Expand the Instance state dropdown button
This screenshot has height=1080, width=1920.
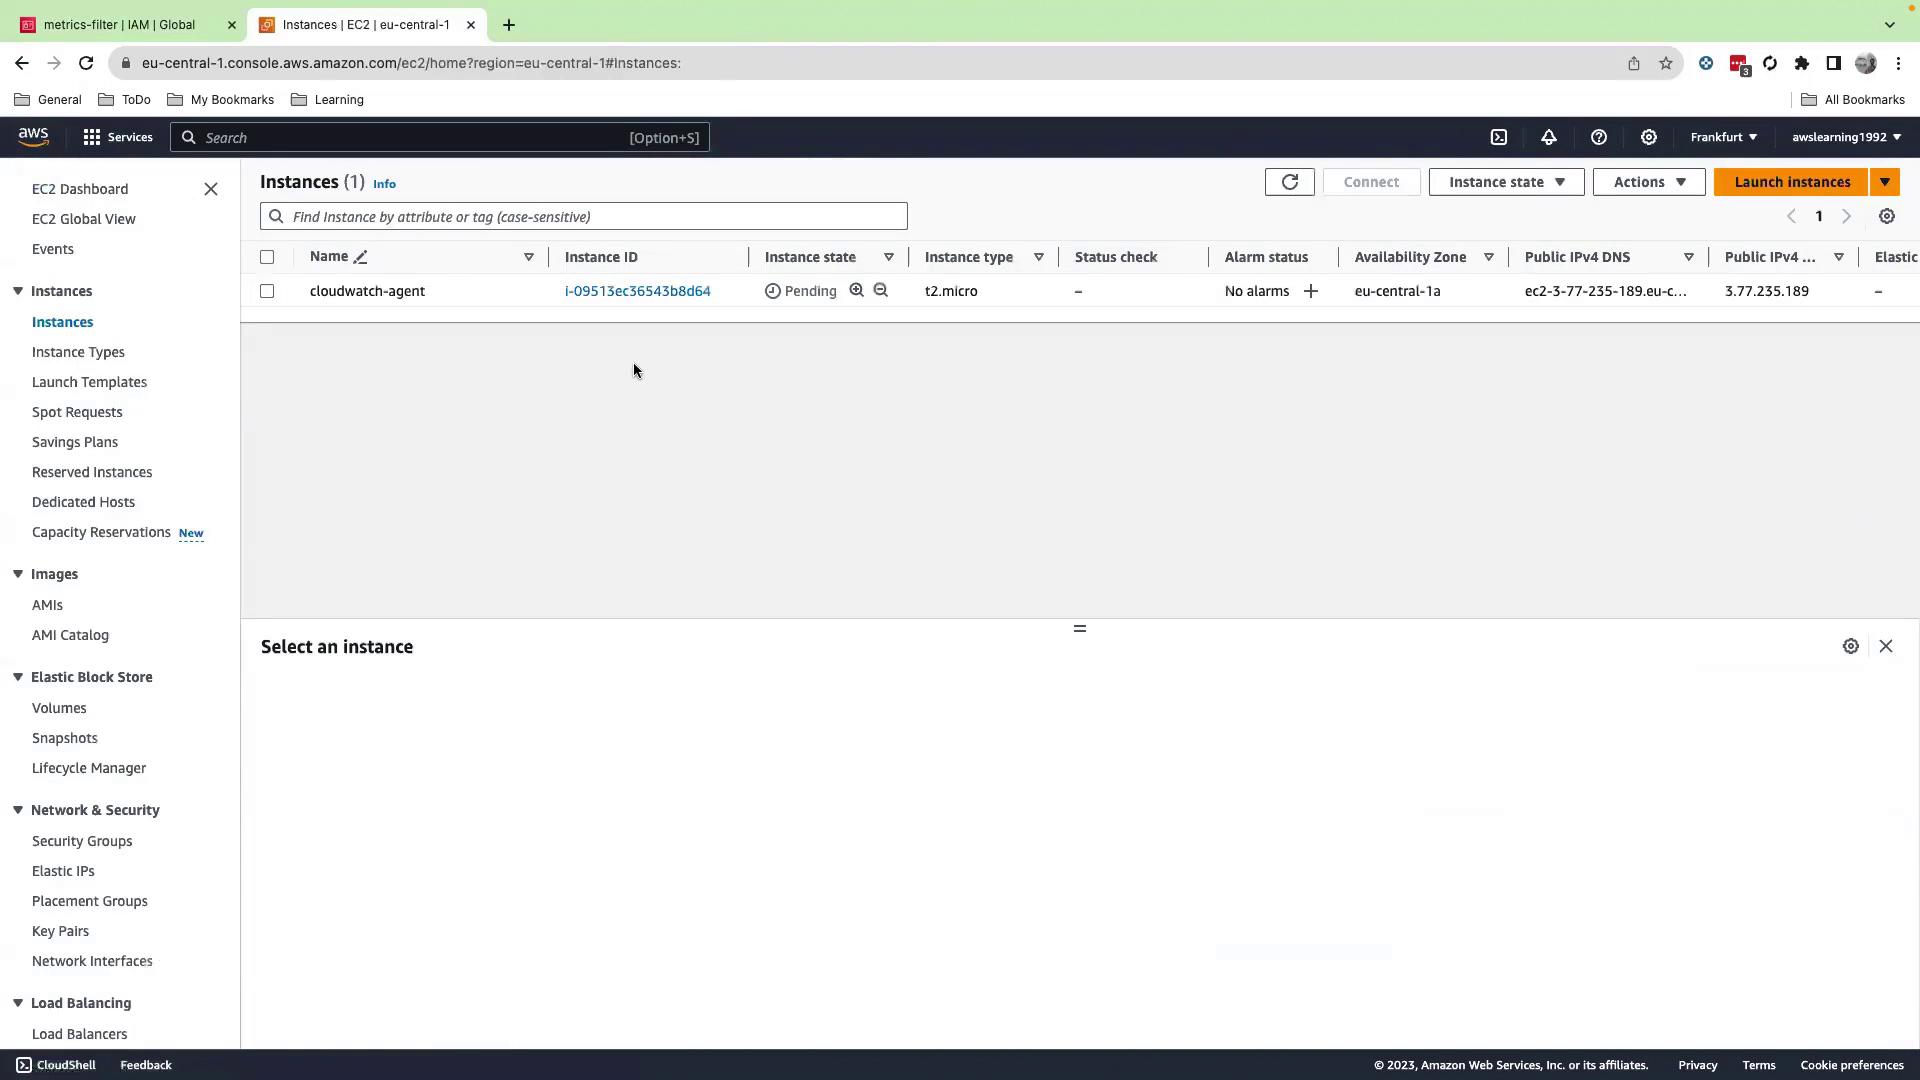point(1506,182)
